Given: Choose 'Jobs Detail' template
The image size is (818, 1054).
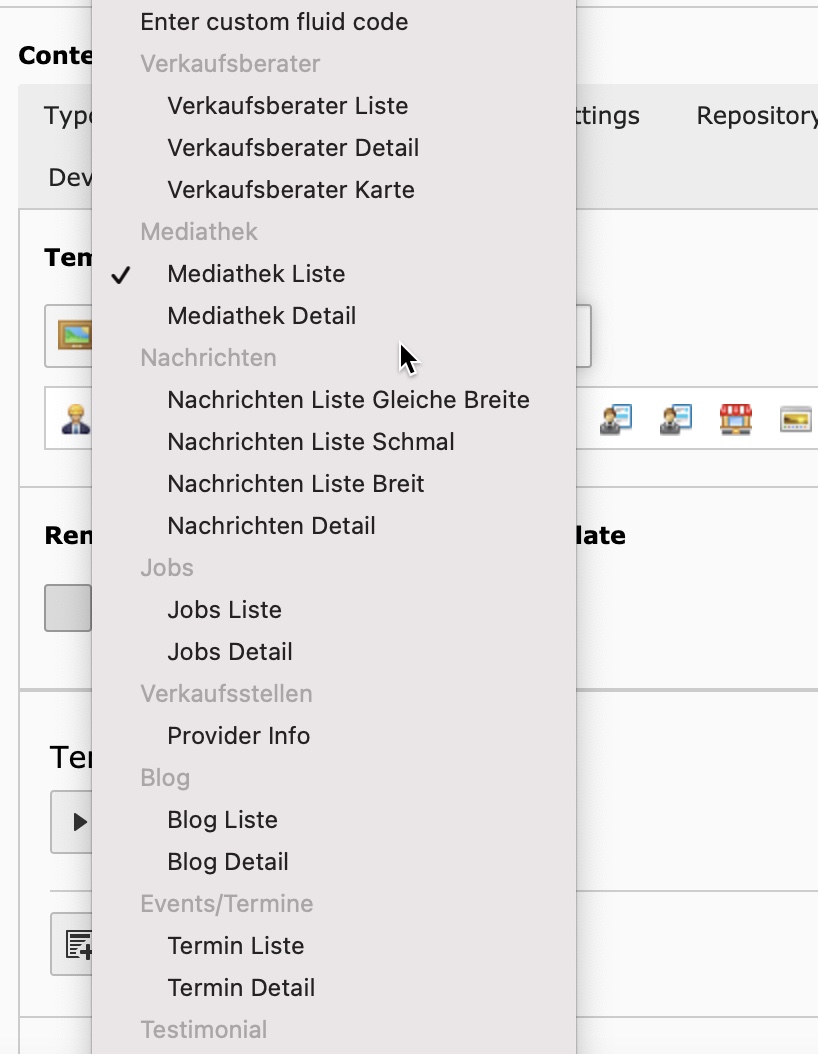Looking at the screenshot, I should pos(334,652).
